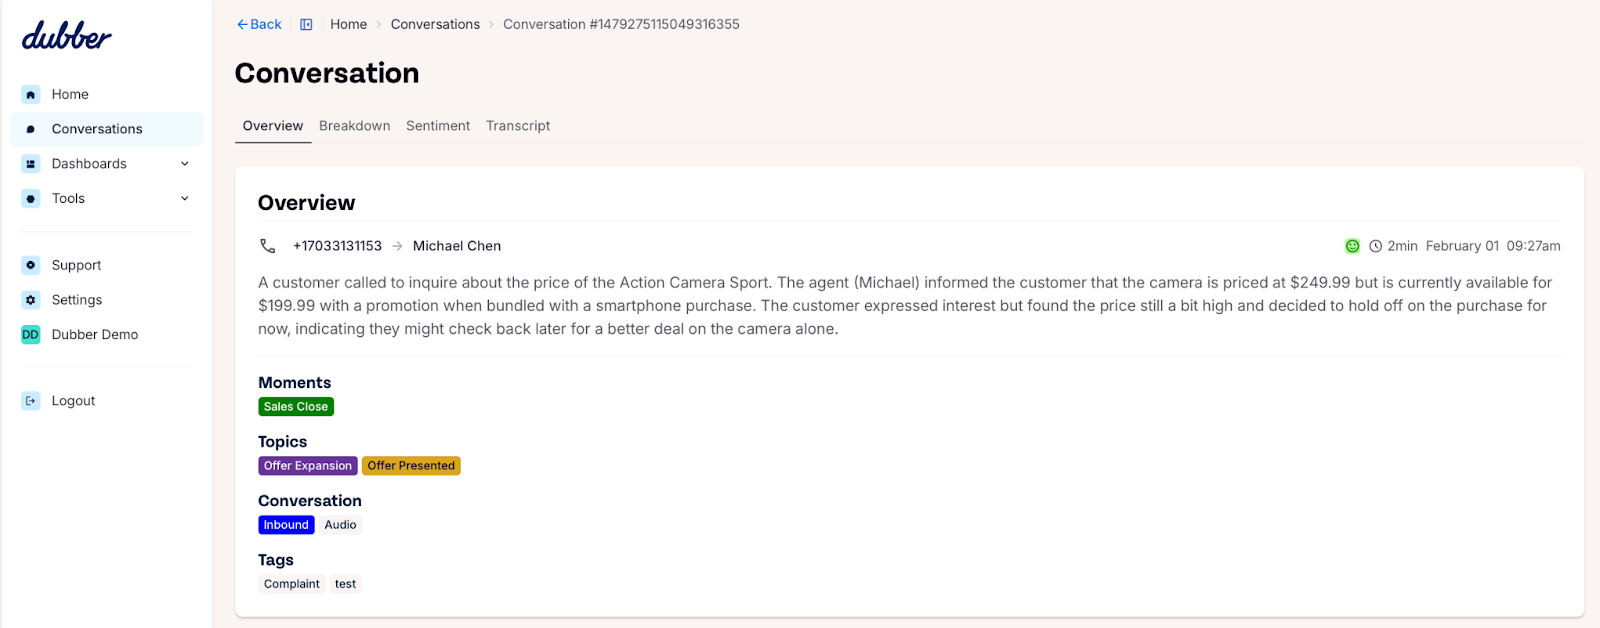Toggle the sidebar panel icon near Back

[x=306, y=24]
